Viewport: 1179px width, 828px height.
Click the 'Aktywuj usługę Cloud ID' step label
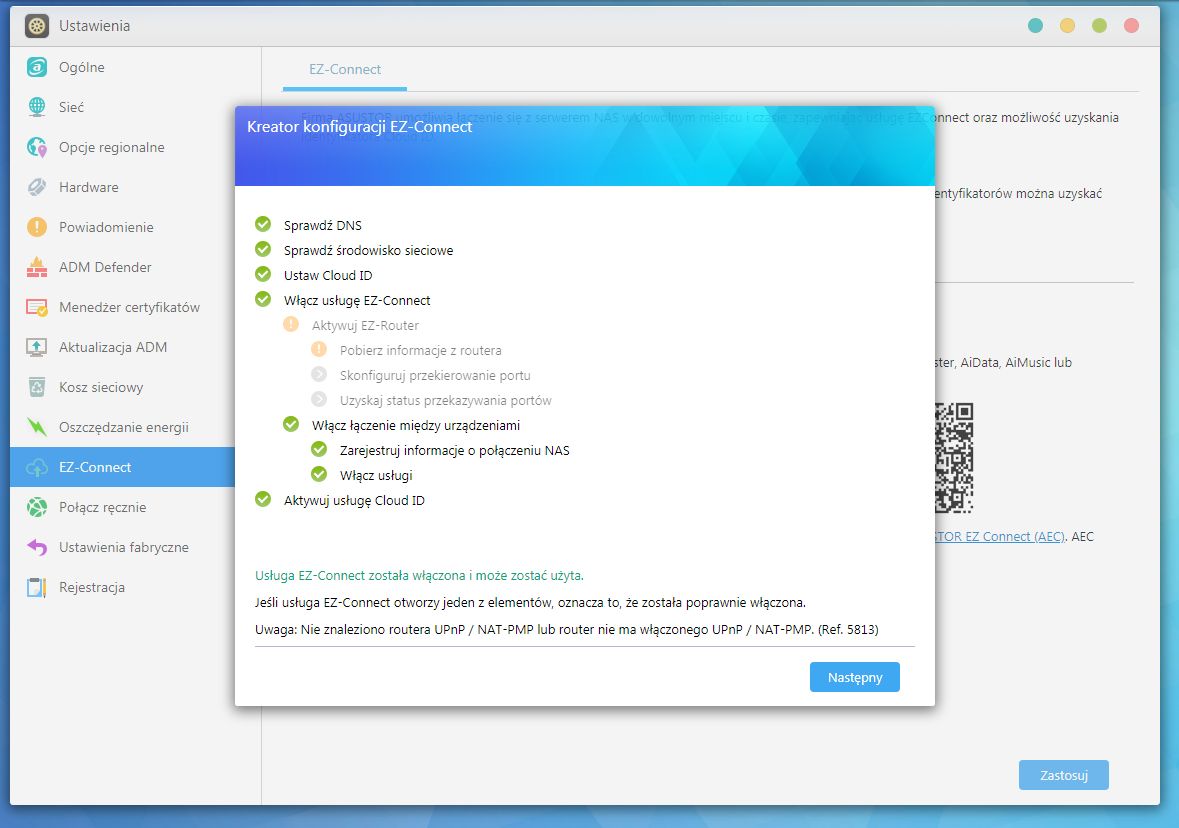coord(354,500)
